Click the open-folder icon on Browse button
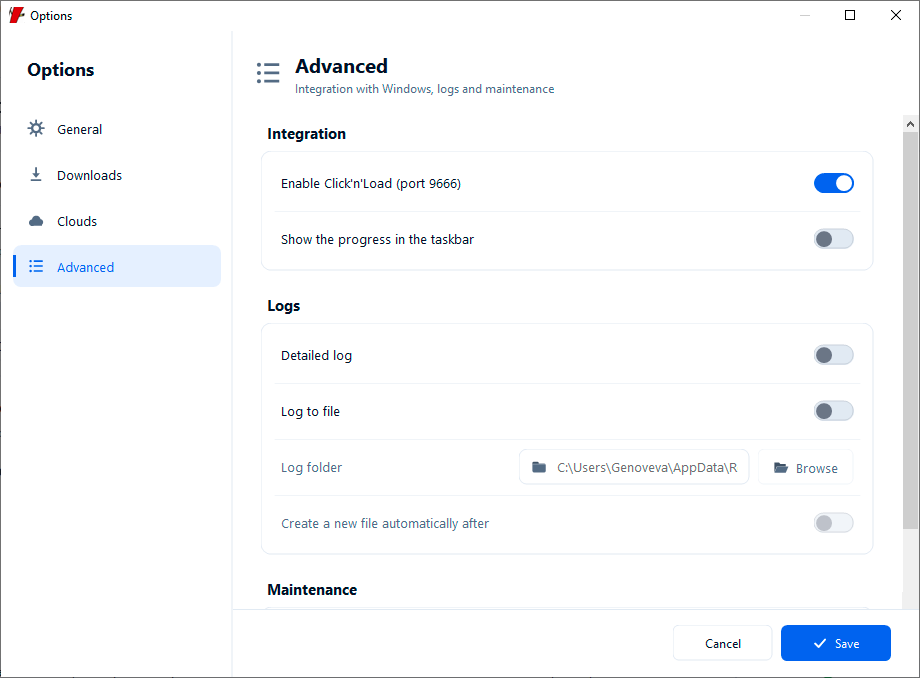 click(x=780, y=467)
